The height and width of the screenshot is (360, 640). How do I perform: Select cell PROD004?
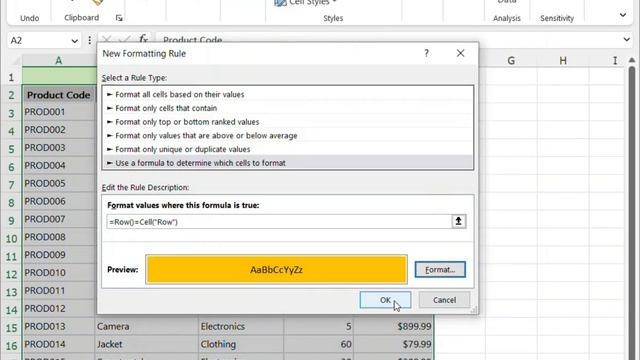pyautogui.click(x=59, y=165)
